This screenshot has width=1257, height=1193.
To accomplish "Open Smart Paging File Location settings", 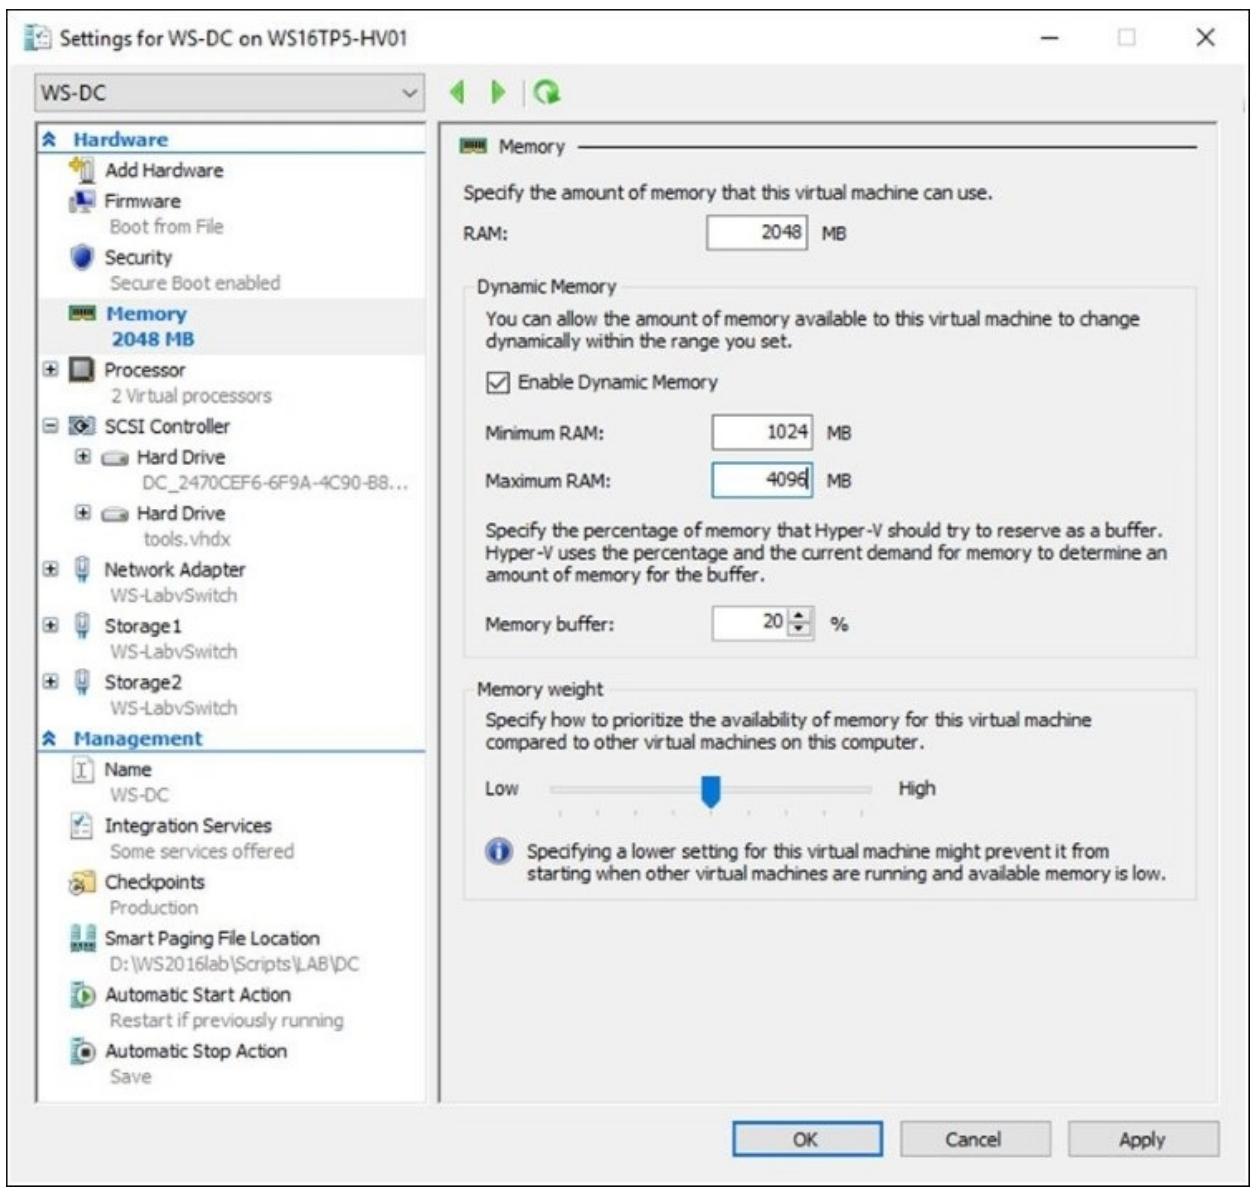I will pyautogui.click(x=212, y=938).
